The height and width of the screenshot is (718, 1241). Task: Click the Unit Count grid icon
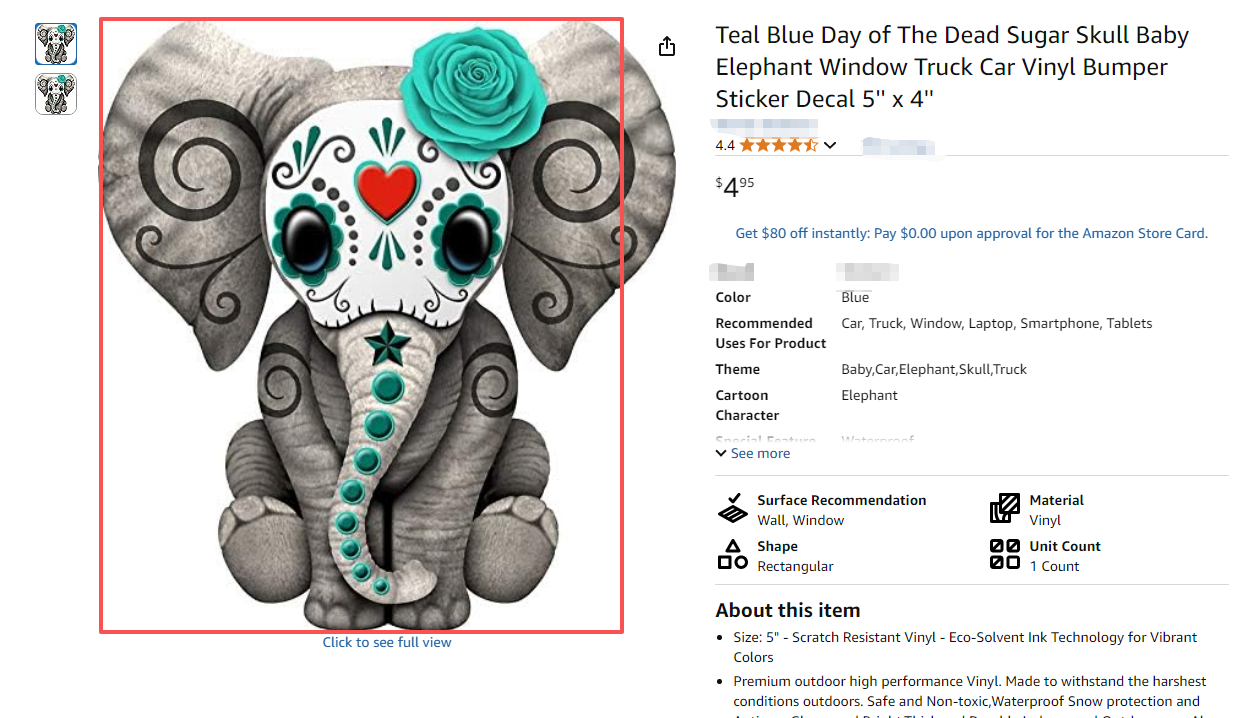click(x=1005, y=555)
